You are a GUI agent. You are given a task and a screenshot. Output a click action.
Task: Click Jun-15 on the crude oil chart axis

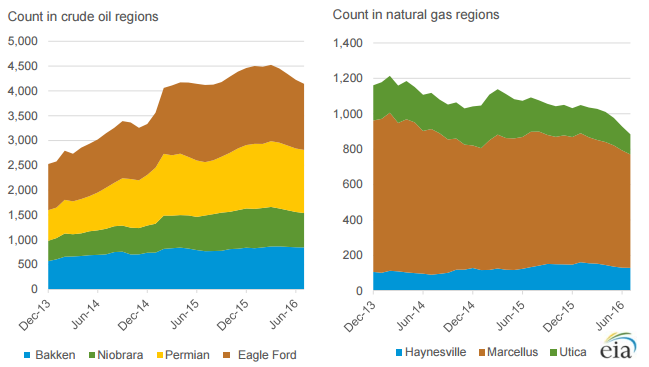(185, 314)
